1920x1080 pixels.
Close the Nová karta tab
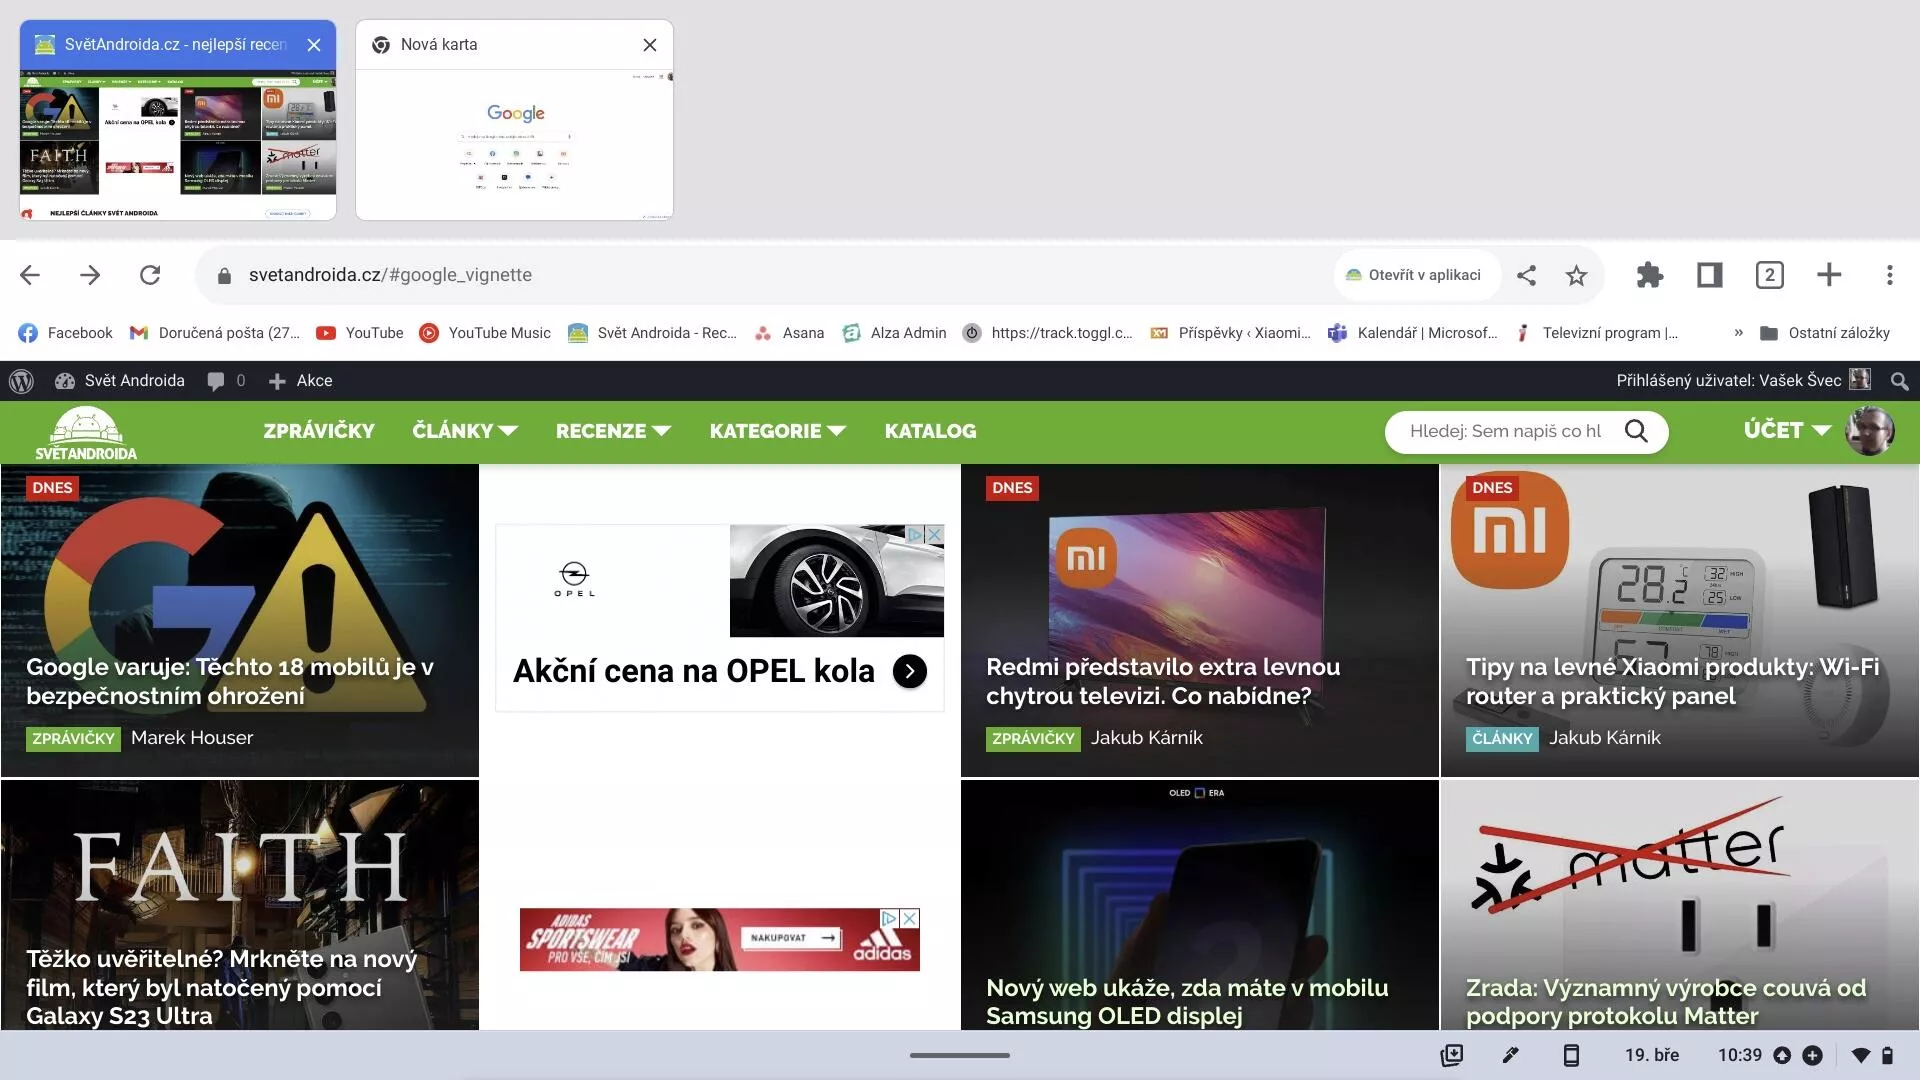pos(650,45)
